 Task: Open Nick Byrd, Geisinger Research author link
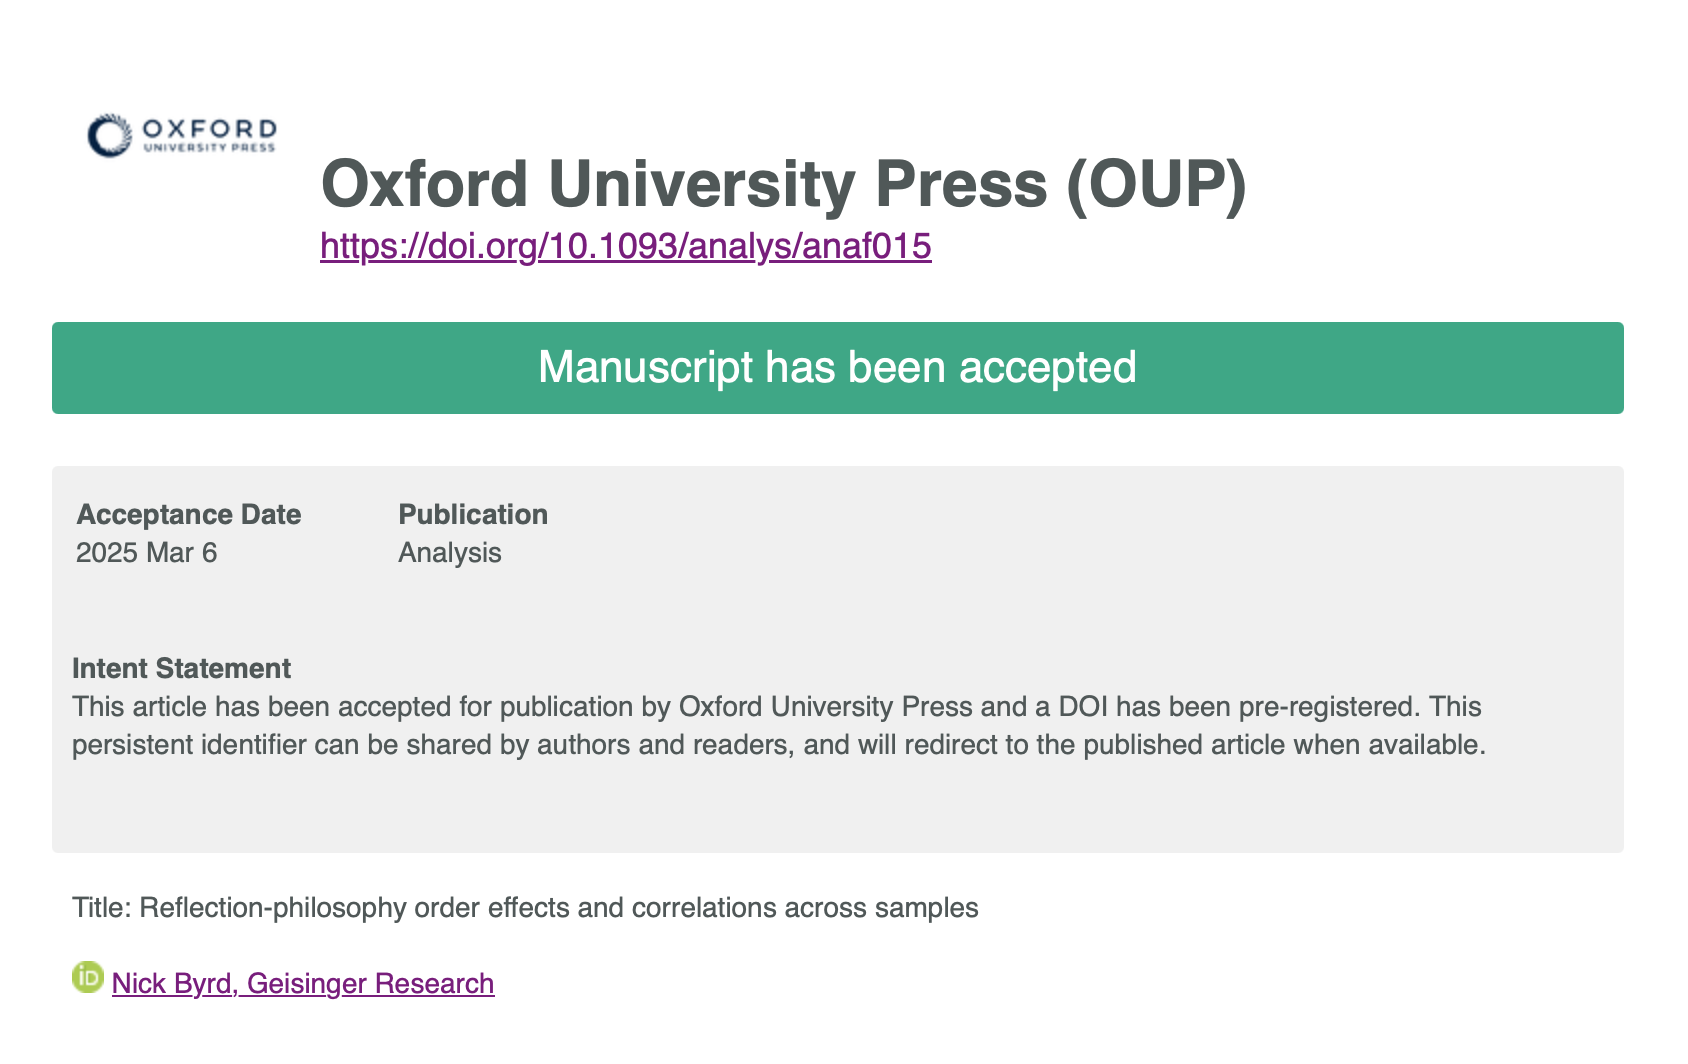[x=303, y=983]
